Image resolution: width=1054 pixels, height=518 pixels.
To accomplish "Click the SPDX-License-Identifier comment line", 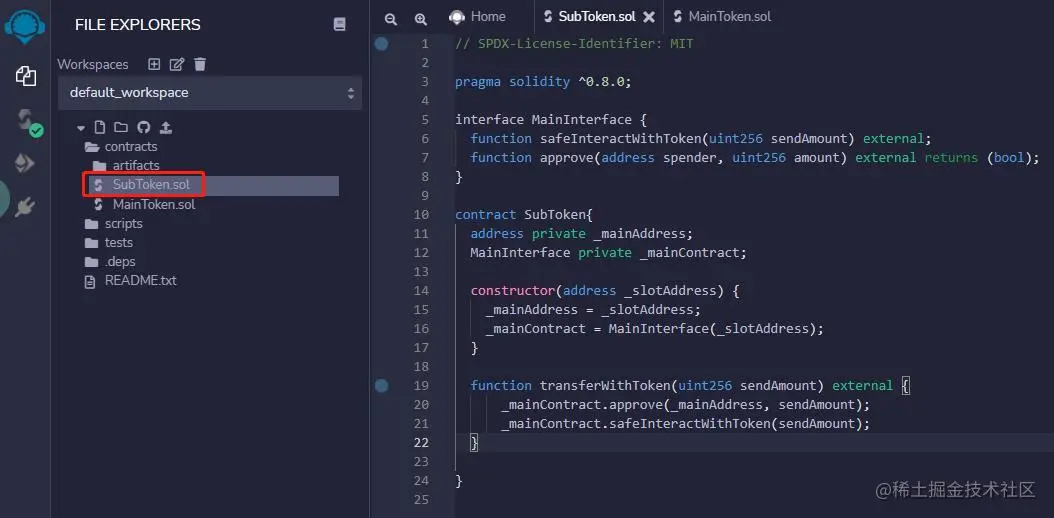I will pyautogui.click(x=574, y=44).
